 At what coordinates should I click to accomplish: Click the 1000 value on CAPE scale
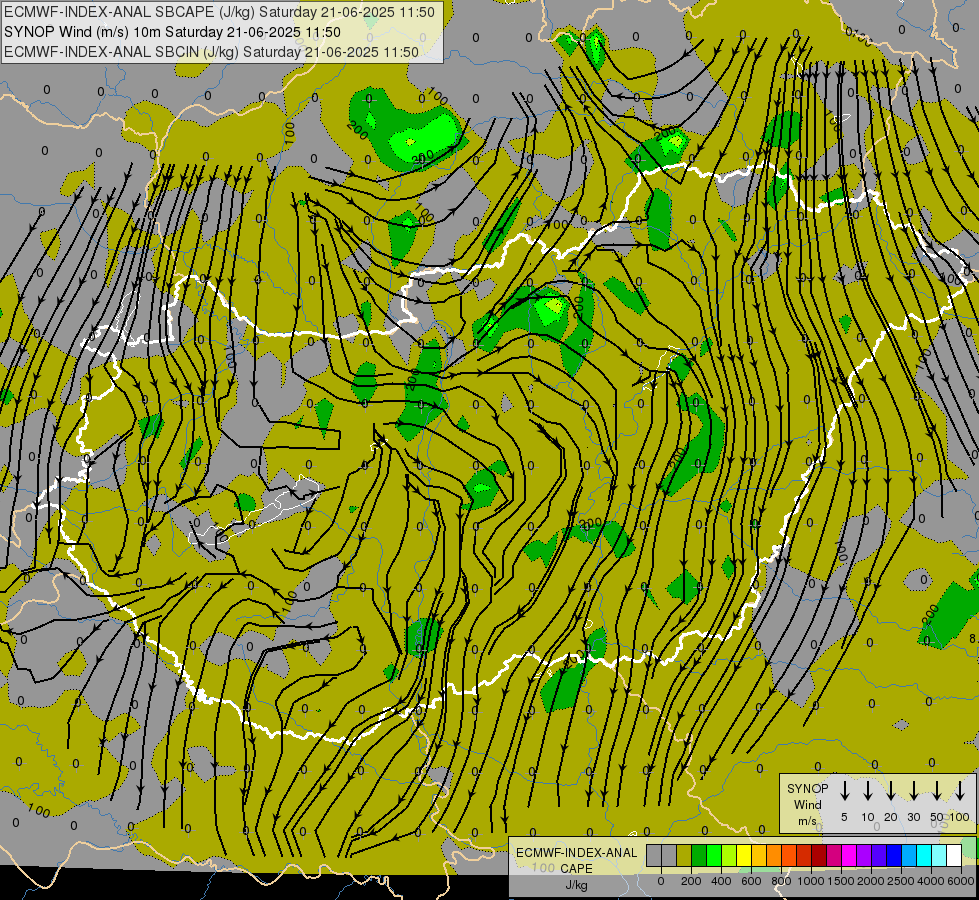pos(811,881)
